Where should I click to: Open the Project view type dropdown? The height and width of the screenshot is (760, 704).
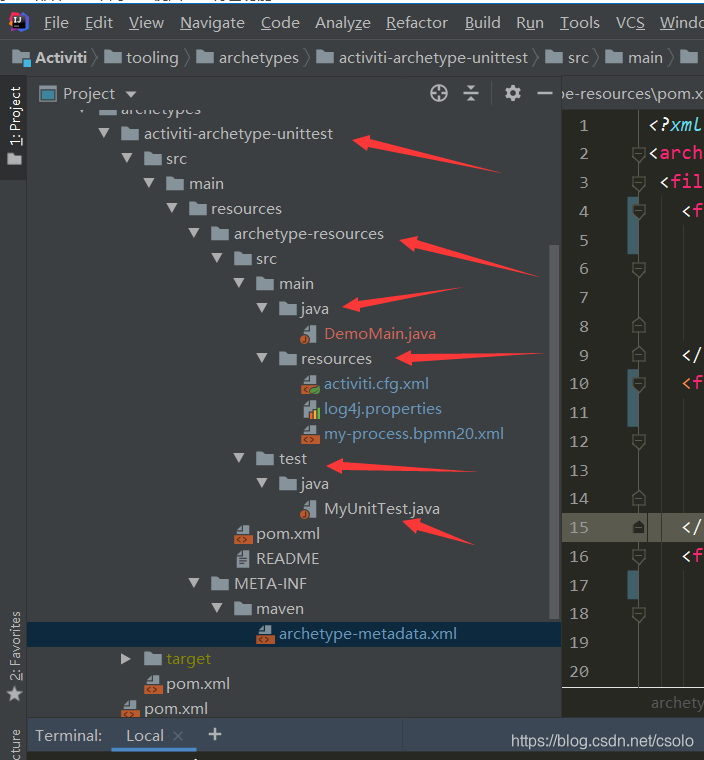click(131, 94)
